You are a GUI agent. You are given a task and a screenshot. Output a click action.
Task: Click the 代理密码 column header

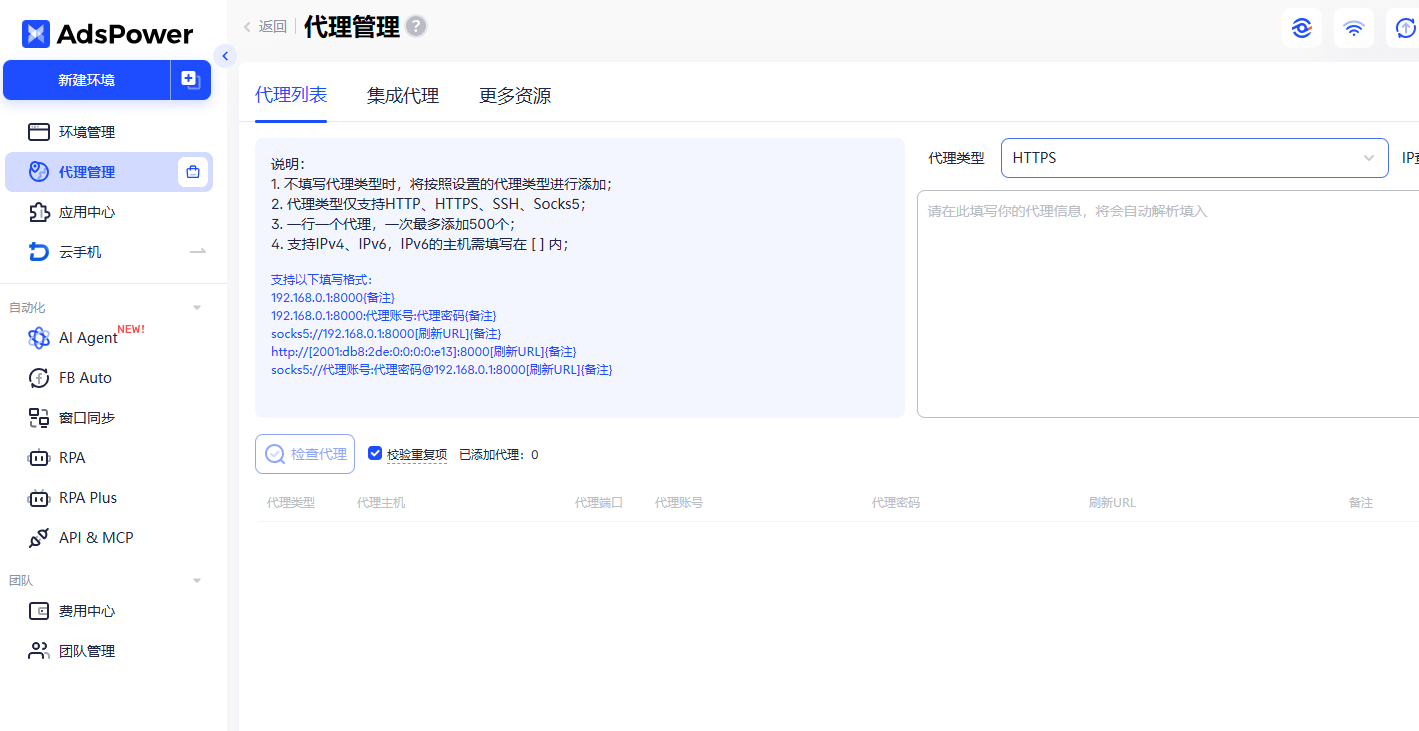[896, 502]
